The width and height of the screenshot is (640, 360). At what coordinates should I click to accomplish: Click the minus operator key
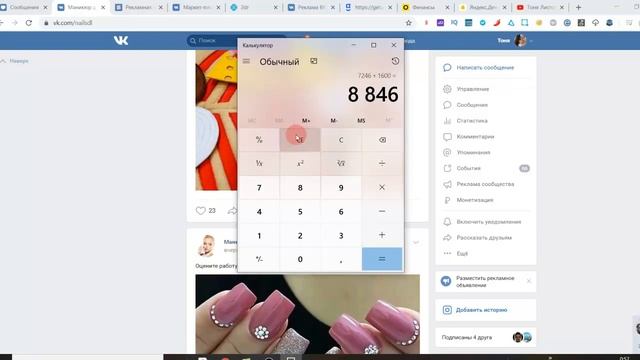pos(382,211)
